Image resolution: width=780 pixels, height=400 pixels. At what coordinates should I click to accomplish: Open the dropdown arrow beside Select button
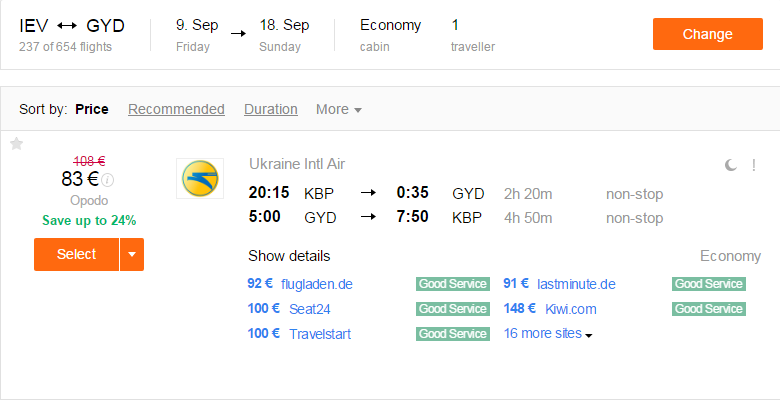[x=132, y=254]
